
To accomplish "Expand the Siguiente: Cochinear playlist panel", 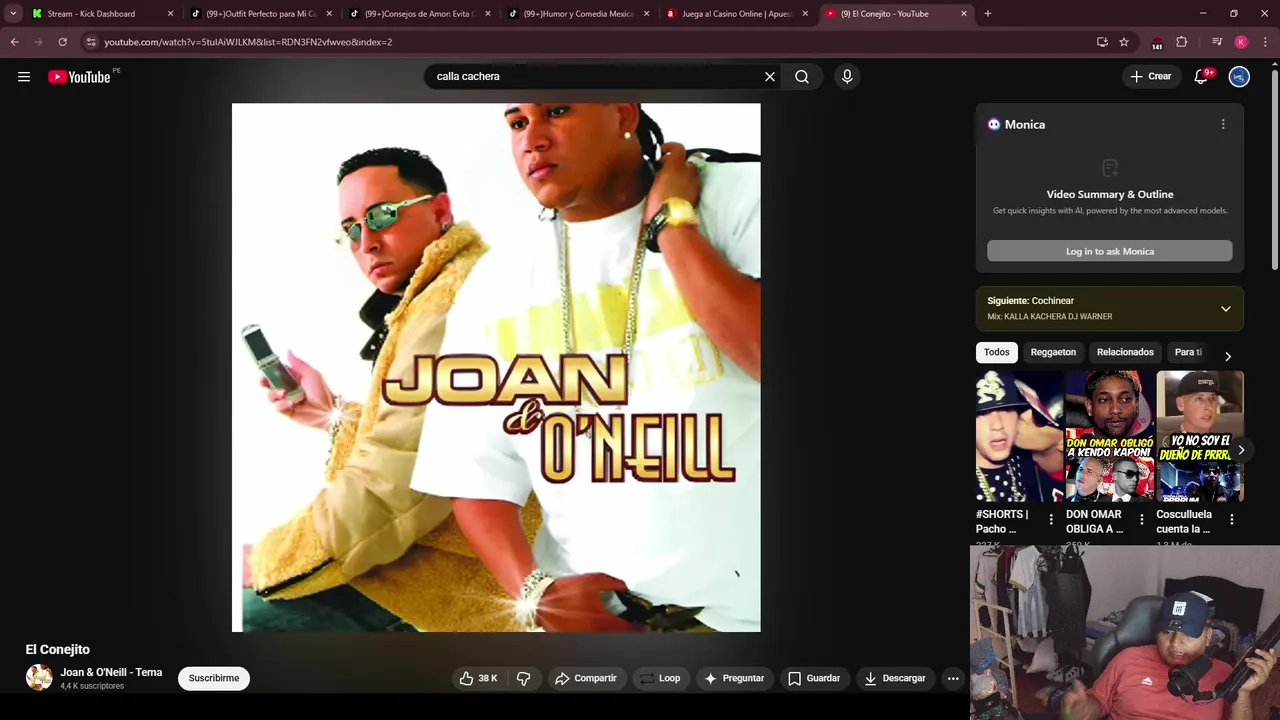I will 1226,309.
